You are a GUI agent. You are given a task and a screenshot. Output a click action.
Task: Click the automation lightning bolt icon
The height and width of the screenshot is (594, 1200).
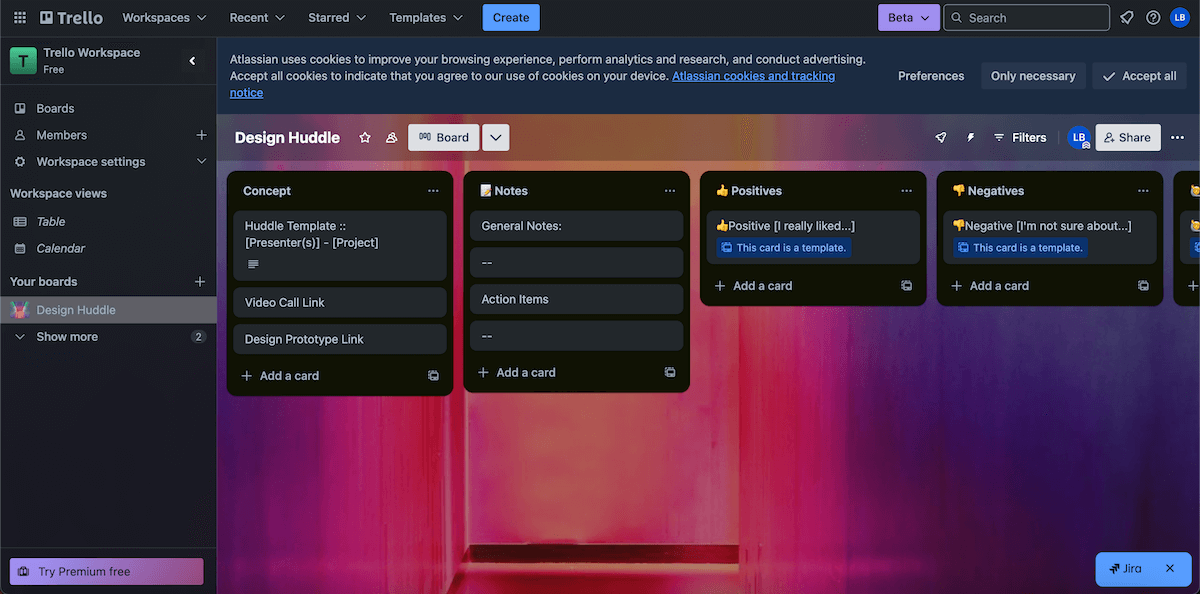(x=970, y=138)
